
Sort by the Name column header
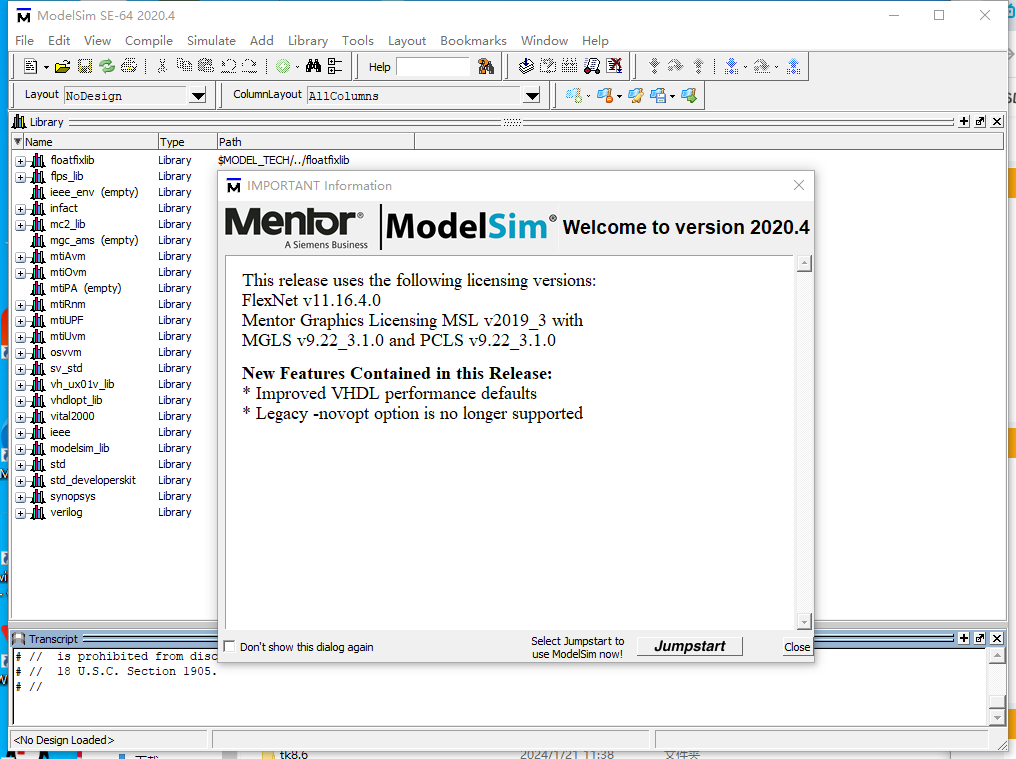pyautogui.click(x=91, y=142)
